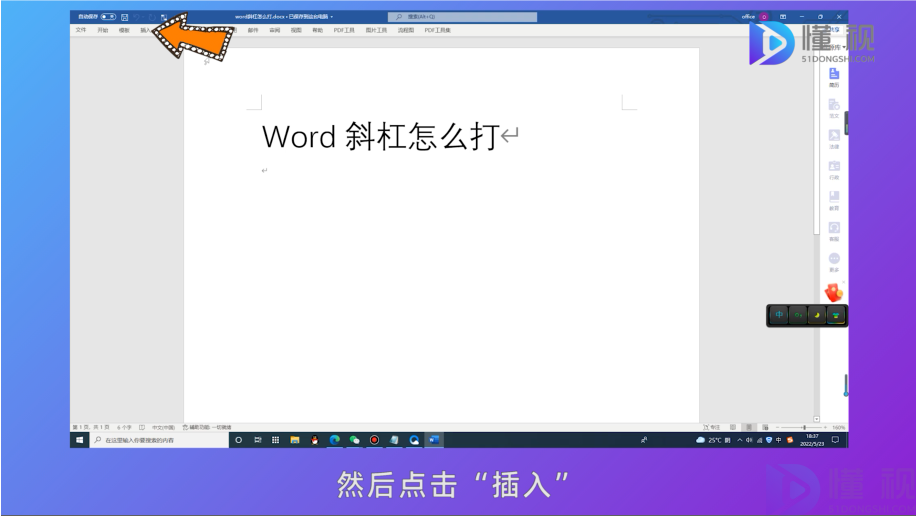The width and height of the screenshot is (916, 516).
Task: Click the Undo arrow in quick access toolbar
Action: [x=137, y=18]
